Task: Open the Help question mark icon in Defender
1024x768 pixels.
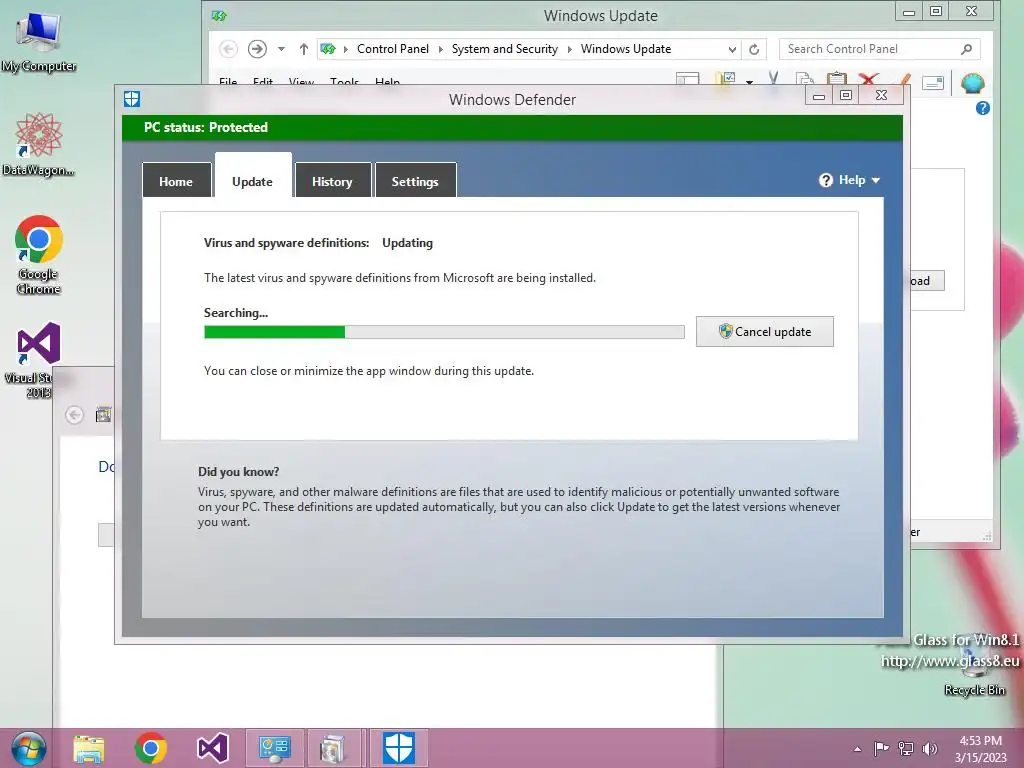Action: [825, 180]
